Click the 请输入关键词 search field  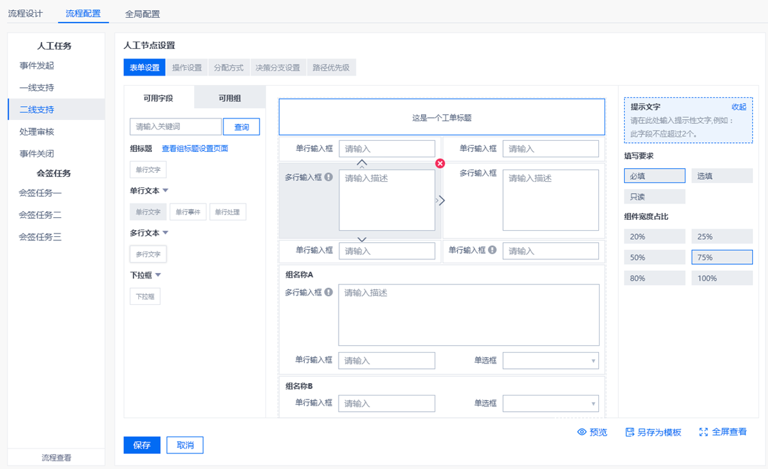(x=176, y=127)
